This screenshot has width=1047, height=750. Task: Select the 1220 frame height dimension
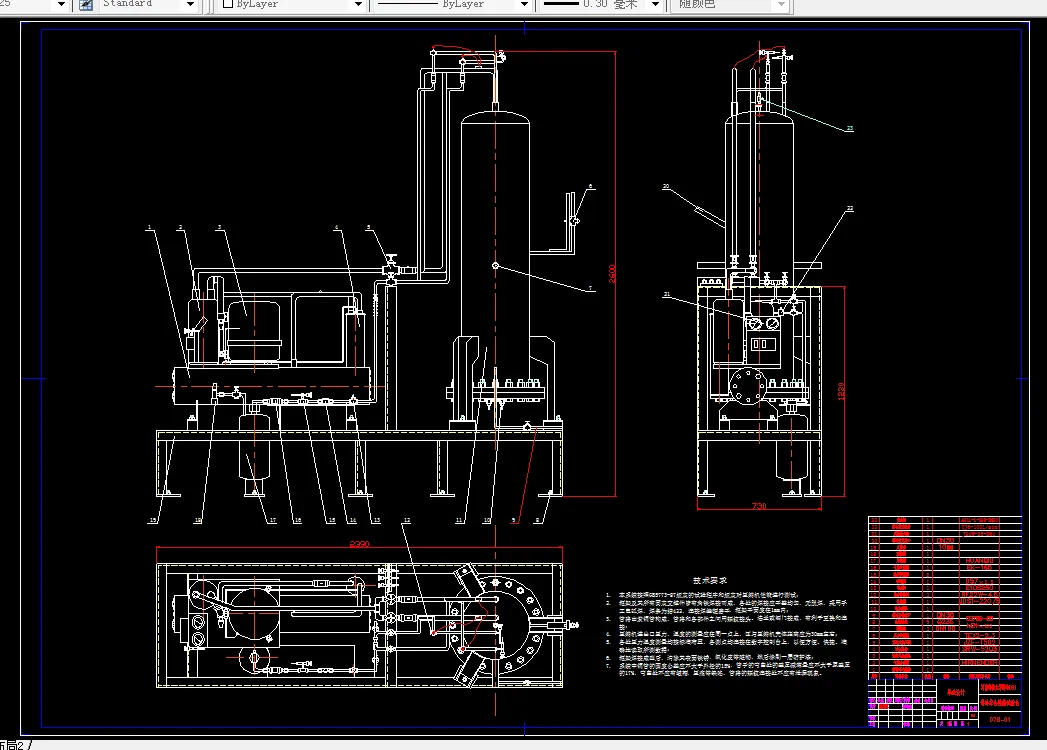tap(841, 391)
